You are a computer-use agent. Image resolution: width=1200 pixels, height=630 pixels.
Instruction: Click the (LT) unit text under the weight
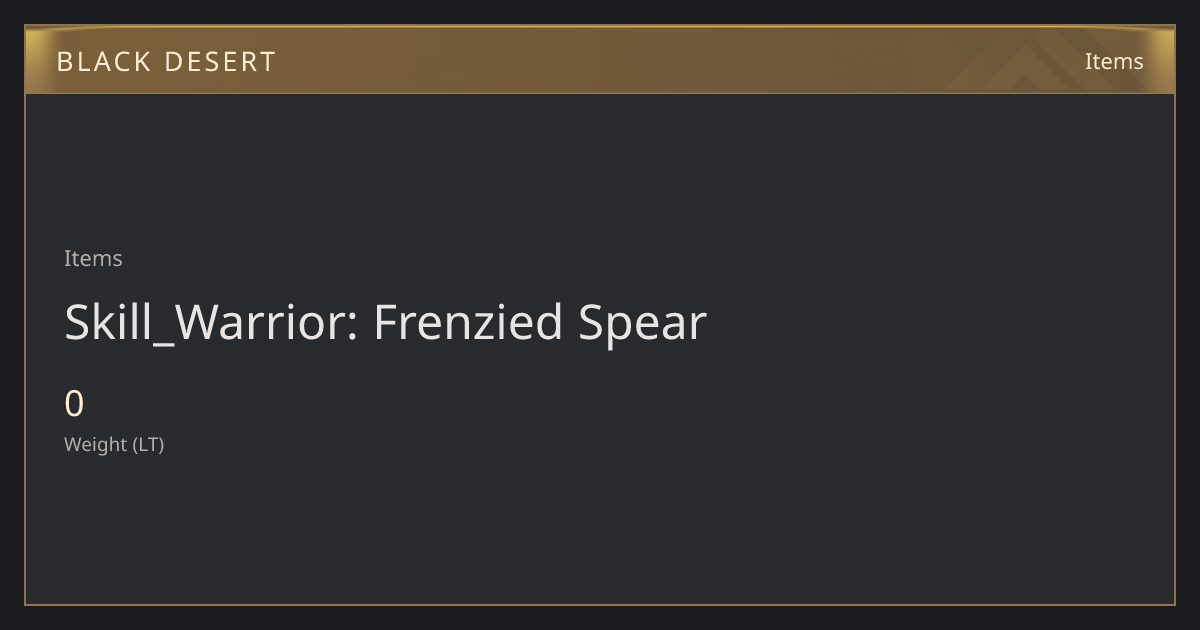[x=148, y=444]
